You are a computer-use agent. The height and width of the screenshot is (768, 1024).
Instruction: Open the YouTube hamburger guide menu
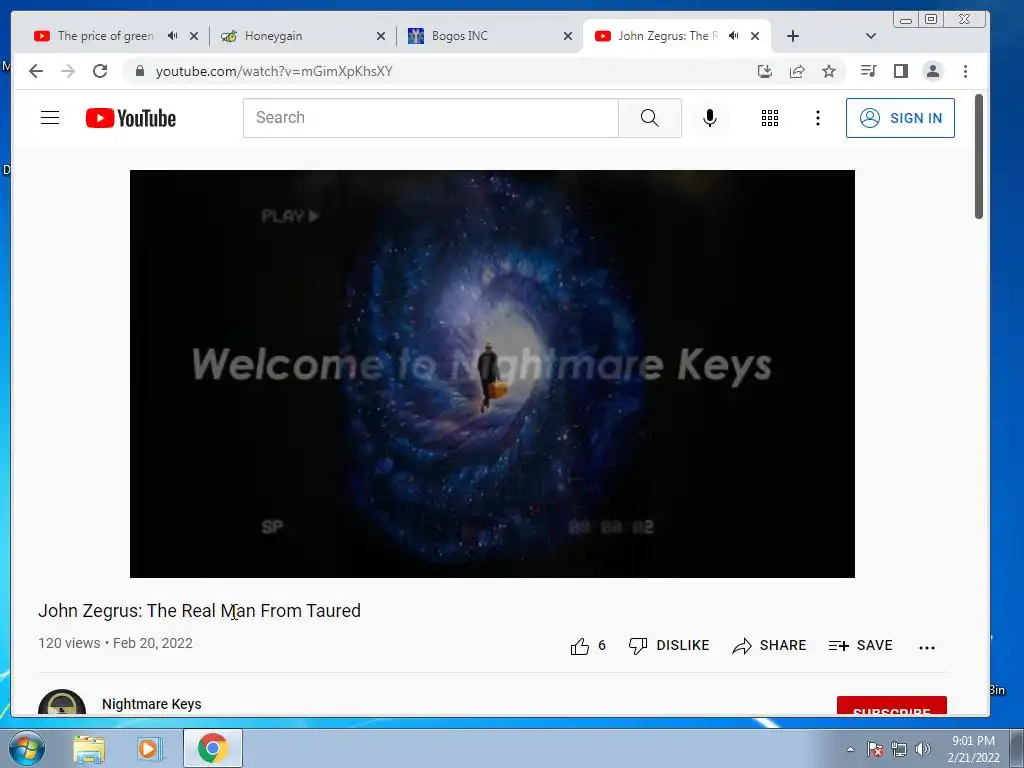pyautogui.click(x=50, y=118)
